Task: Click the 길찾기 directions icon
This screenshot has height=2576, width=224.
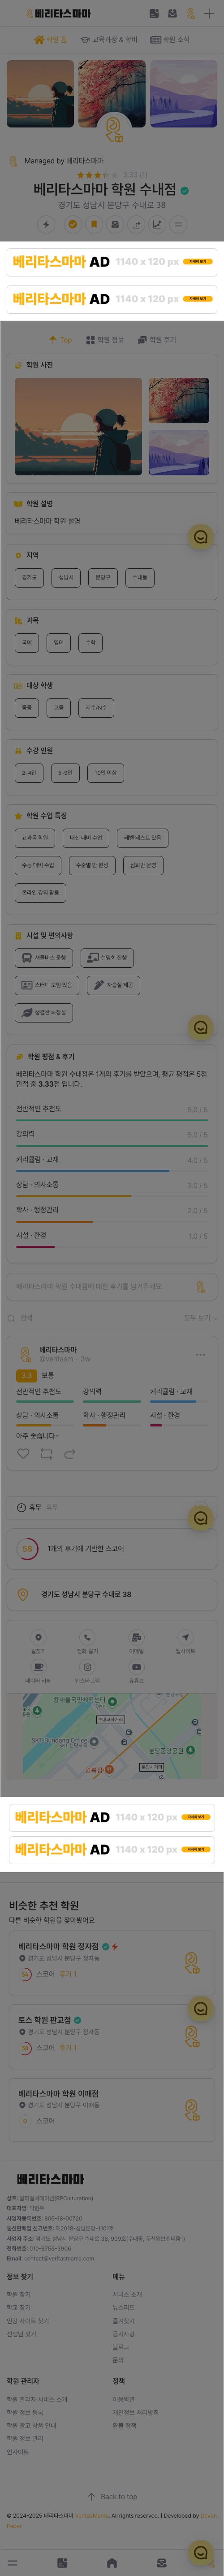Action: pos(38,1641)
